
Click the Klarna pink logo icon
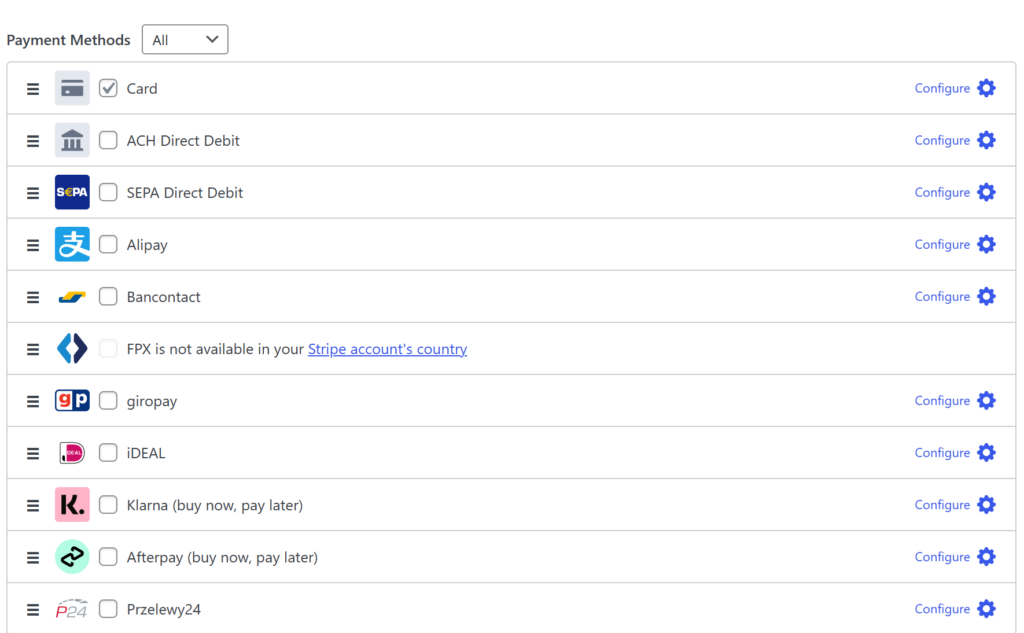click(72, 505)
